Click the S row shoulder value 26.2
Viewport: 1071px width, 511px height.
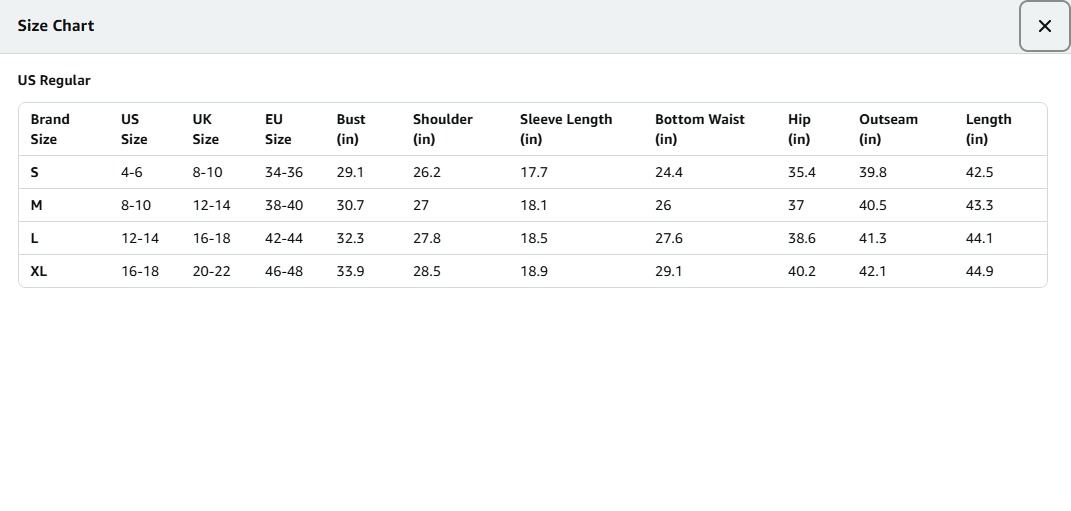point(427,172)
